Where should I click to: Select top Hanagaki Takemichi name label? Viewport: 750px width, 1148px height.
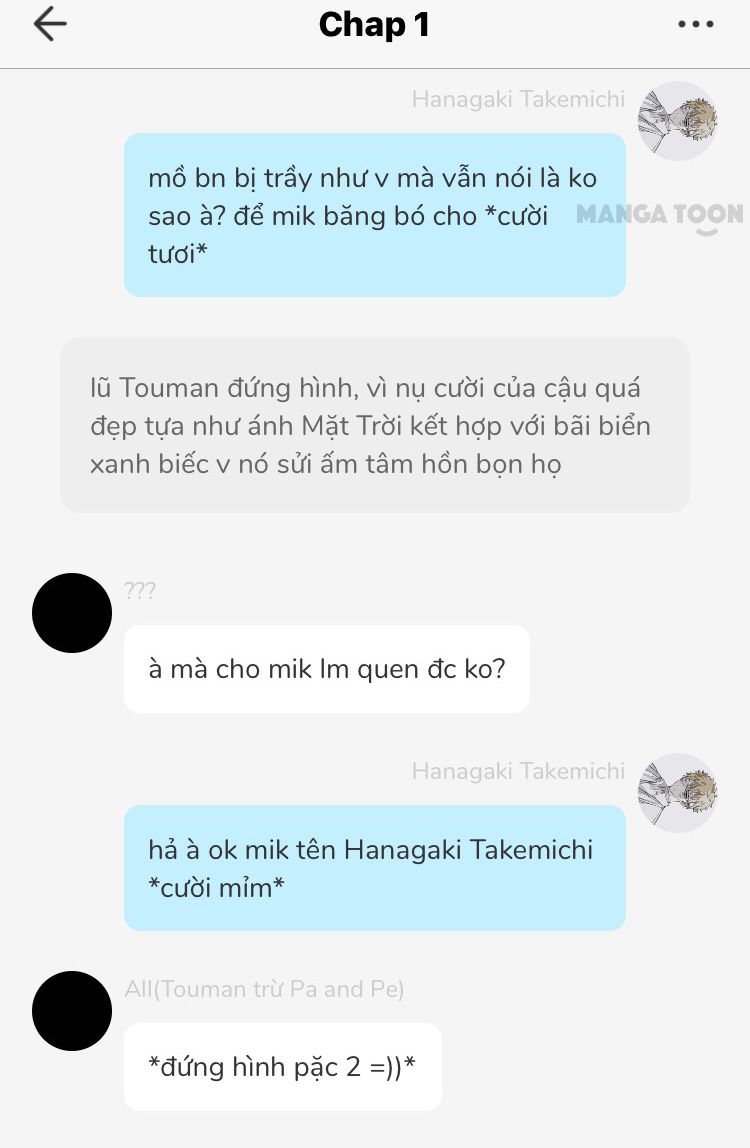coord(519,100)
